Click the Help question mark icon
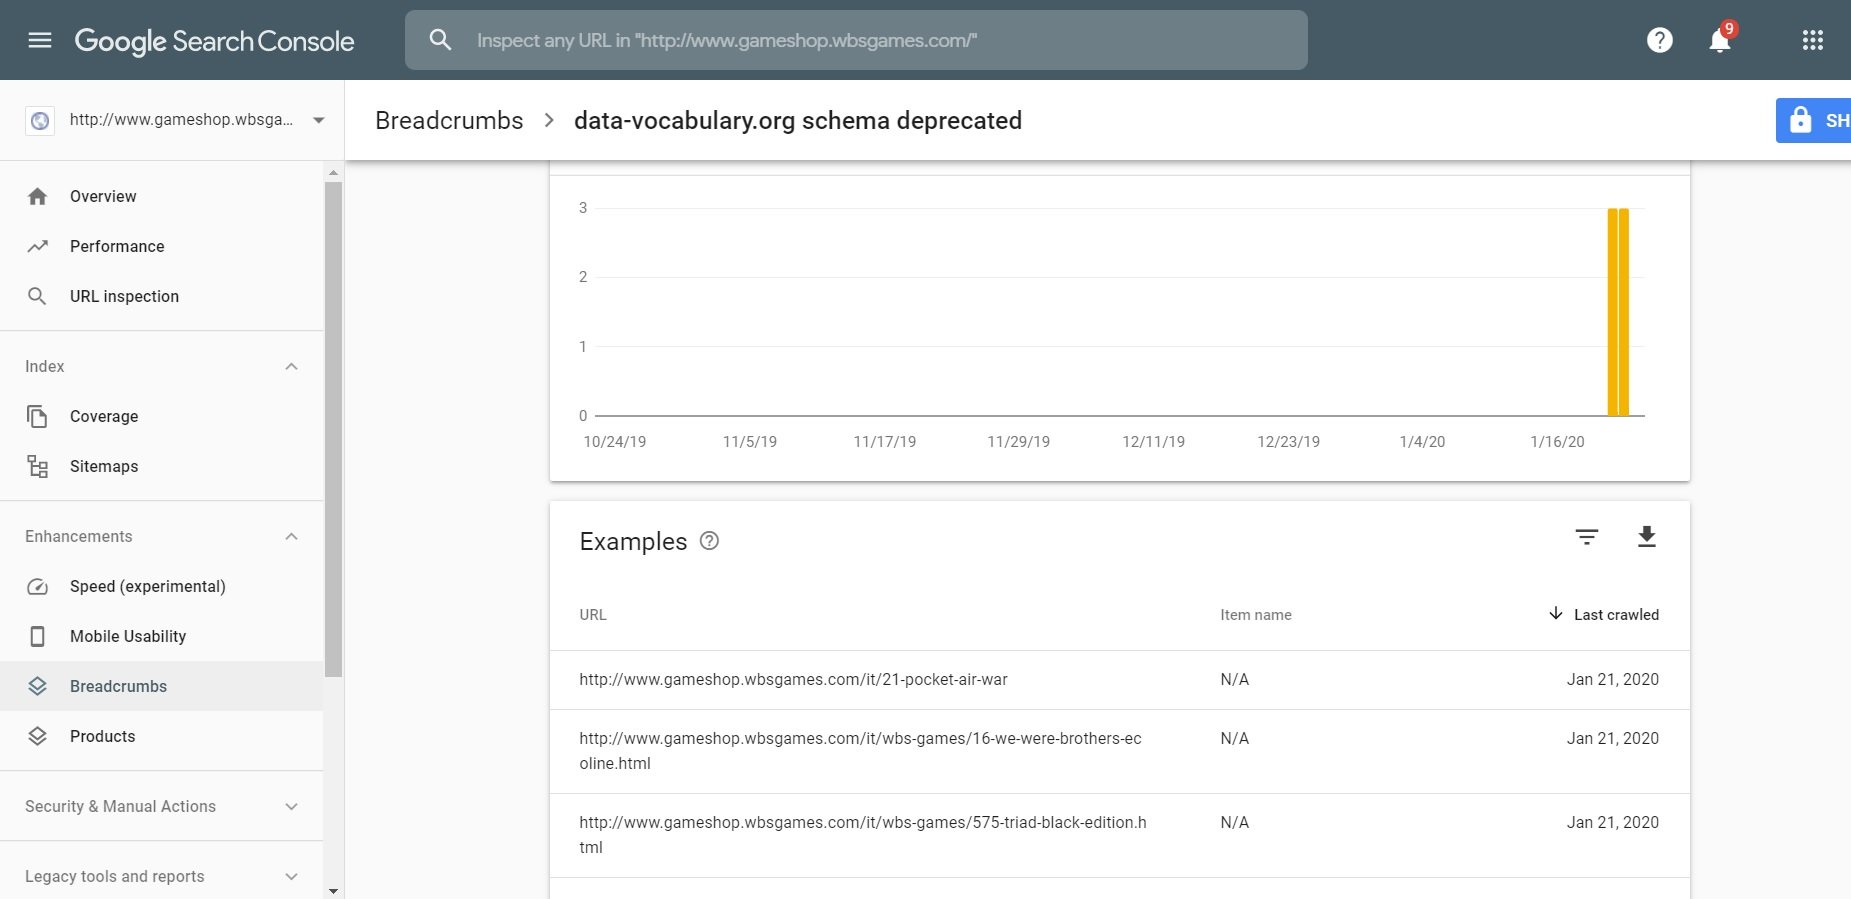 pos(1660,40)
